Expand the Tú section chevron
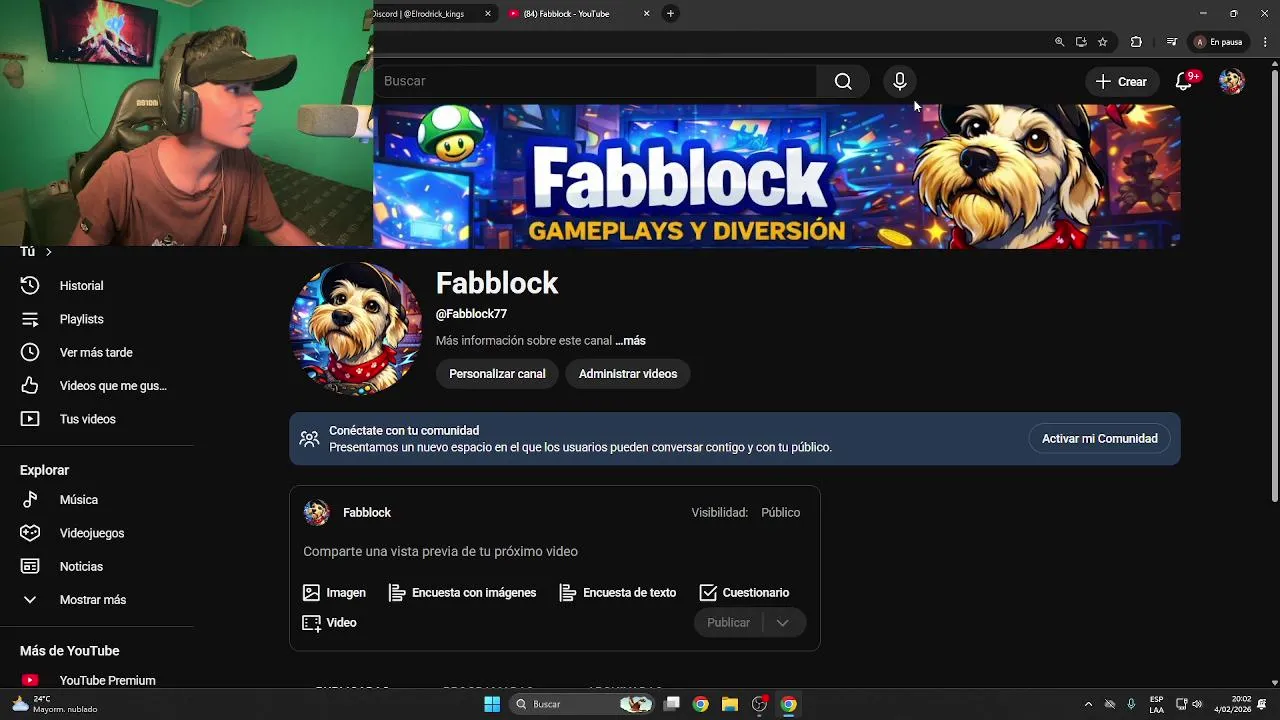Viewport: 1280px width, 720px height. pyautogui.click(x=48, y=252)
